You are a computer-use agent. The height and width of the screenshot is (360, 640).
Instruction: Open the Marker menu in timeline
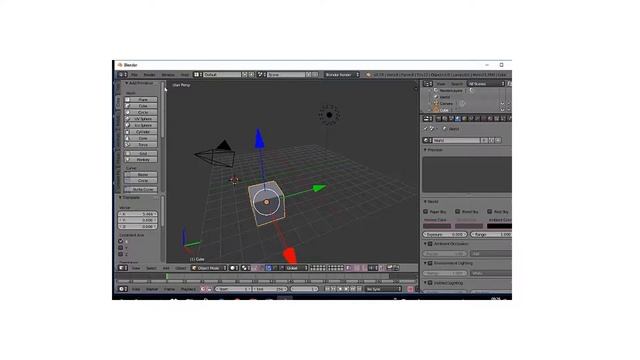click(152, 289)
